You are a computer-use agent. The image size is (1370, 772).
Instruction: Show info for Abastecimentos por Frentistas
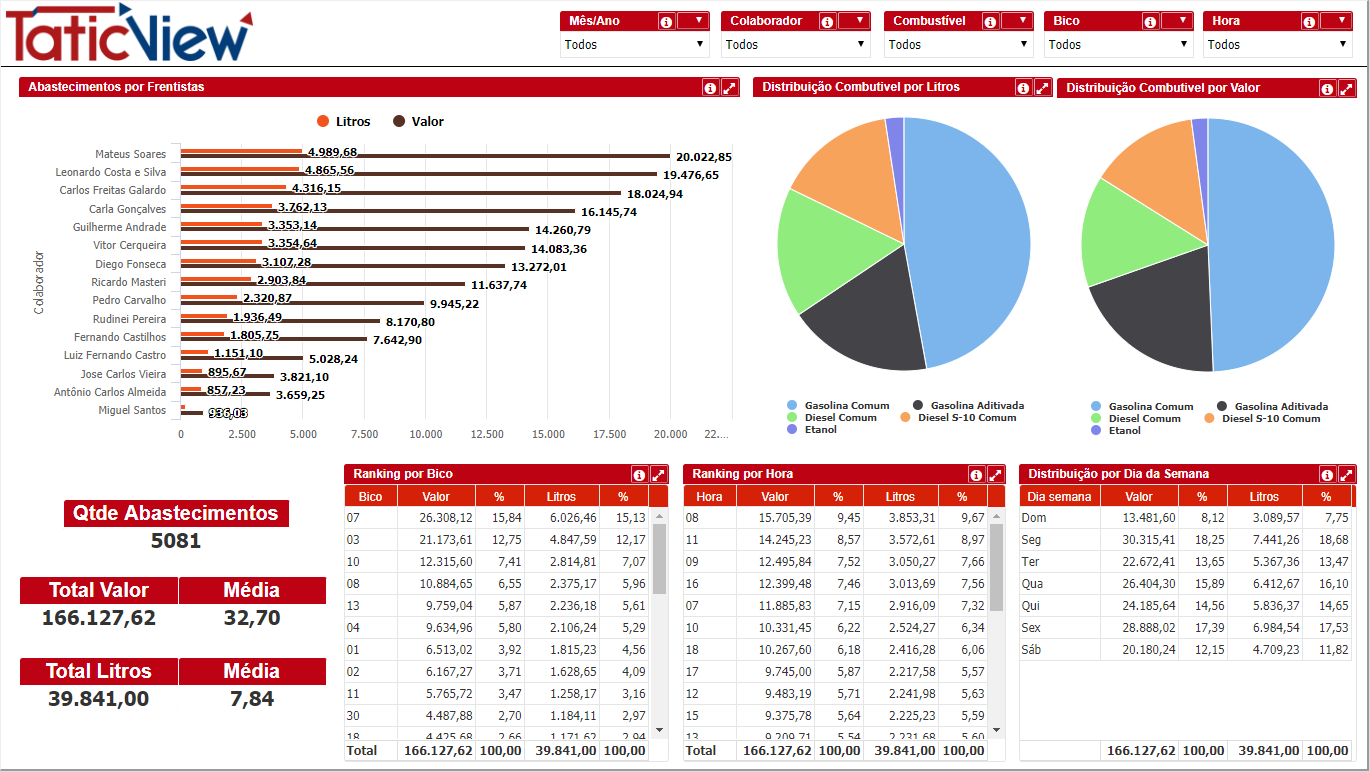[711, 88]
